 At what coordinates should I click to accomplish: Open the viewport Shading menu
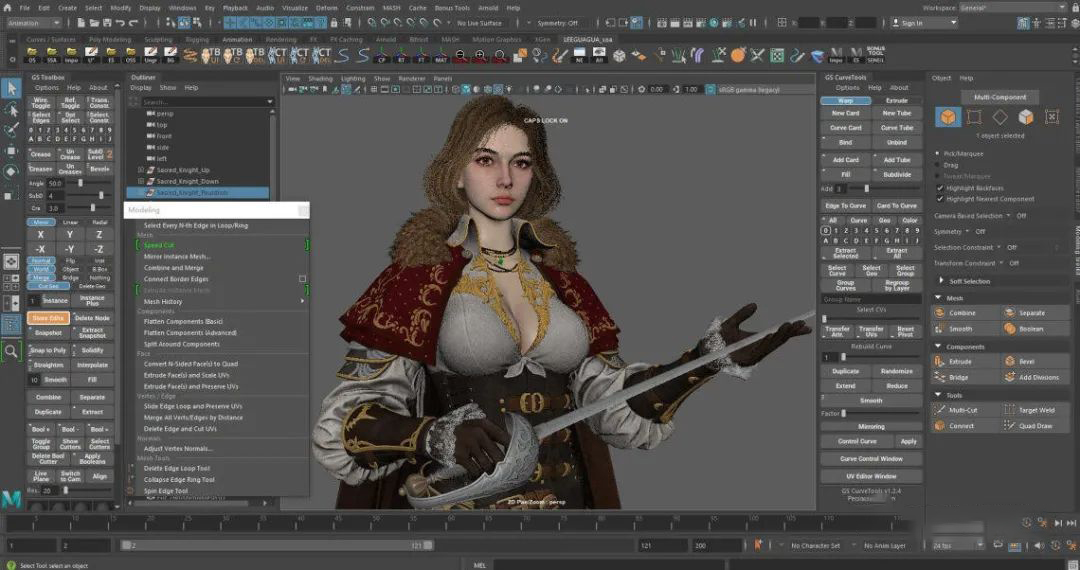(x=320, y=78)
